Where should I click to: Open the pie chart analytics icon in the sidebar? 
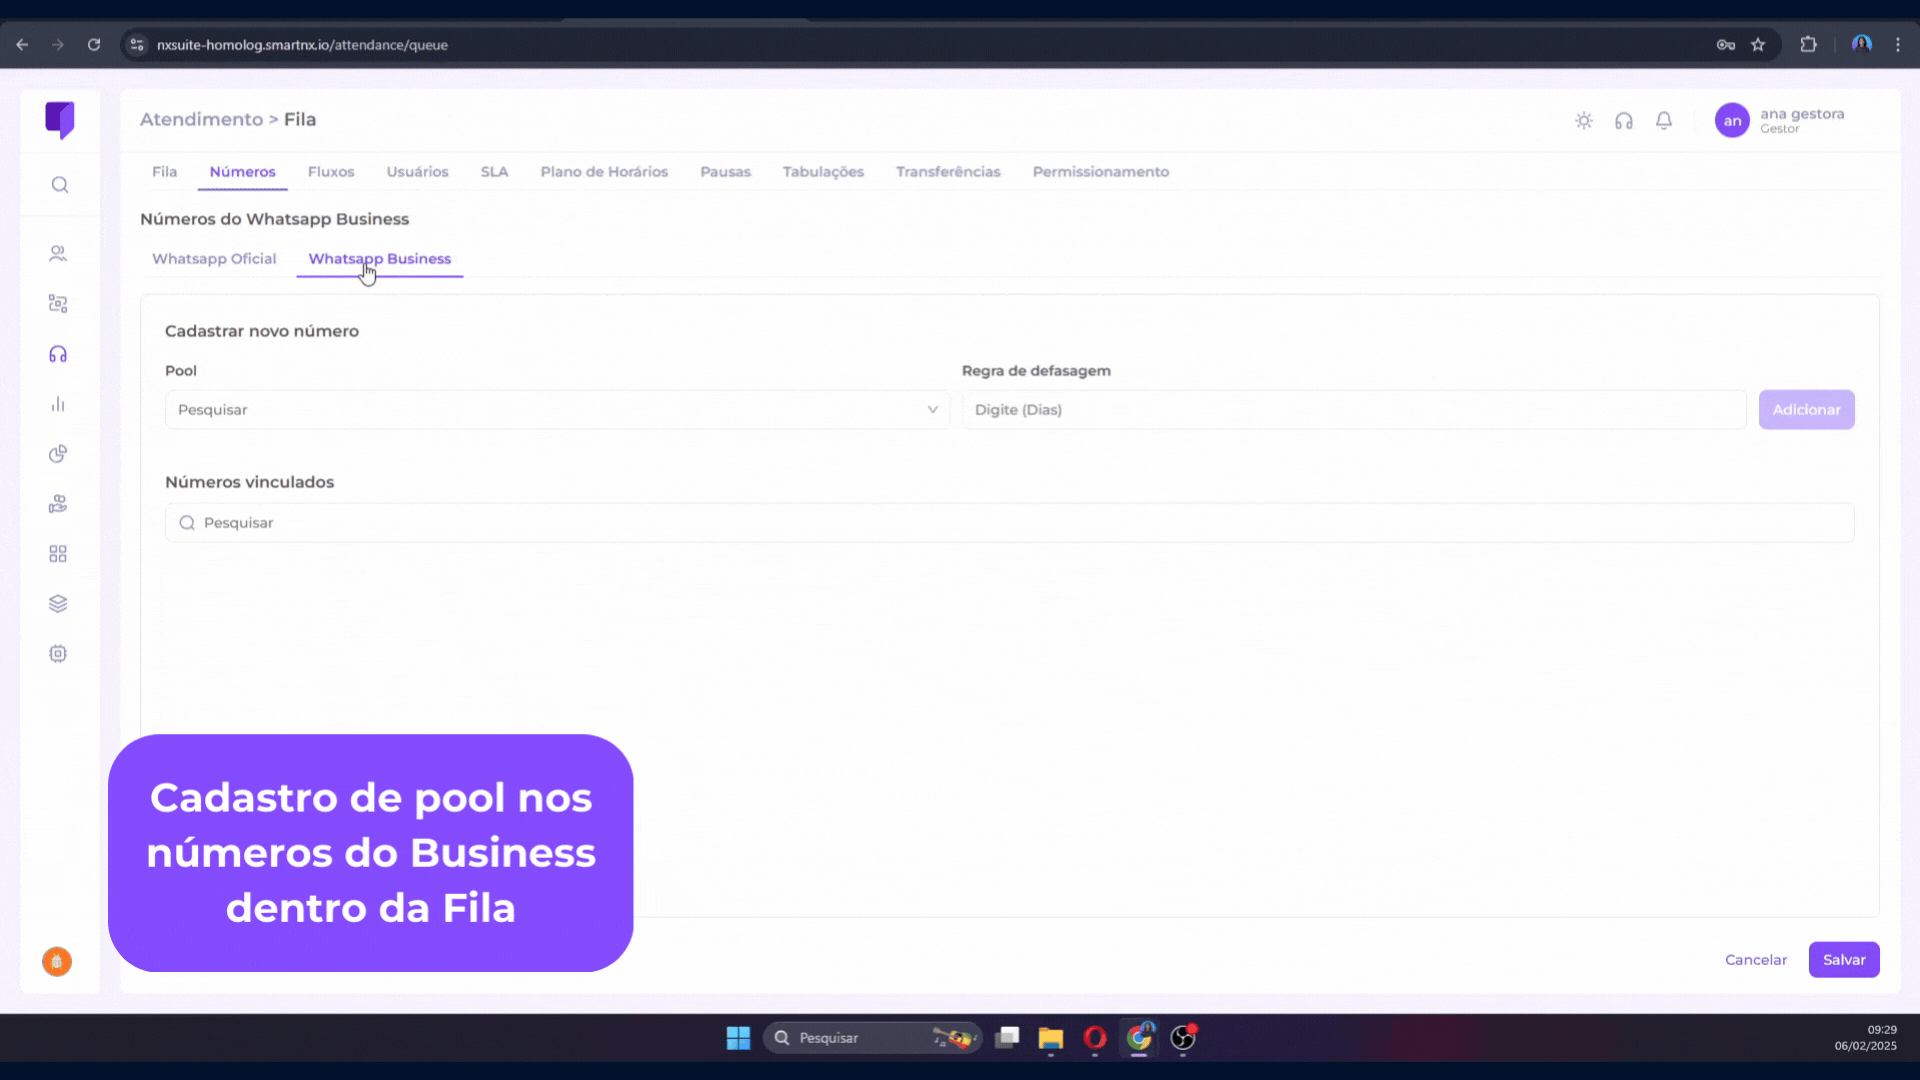[x=58, y=454]
